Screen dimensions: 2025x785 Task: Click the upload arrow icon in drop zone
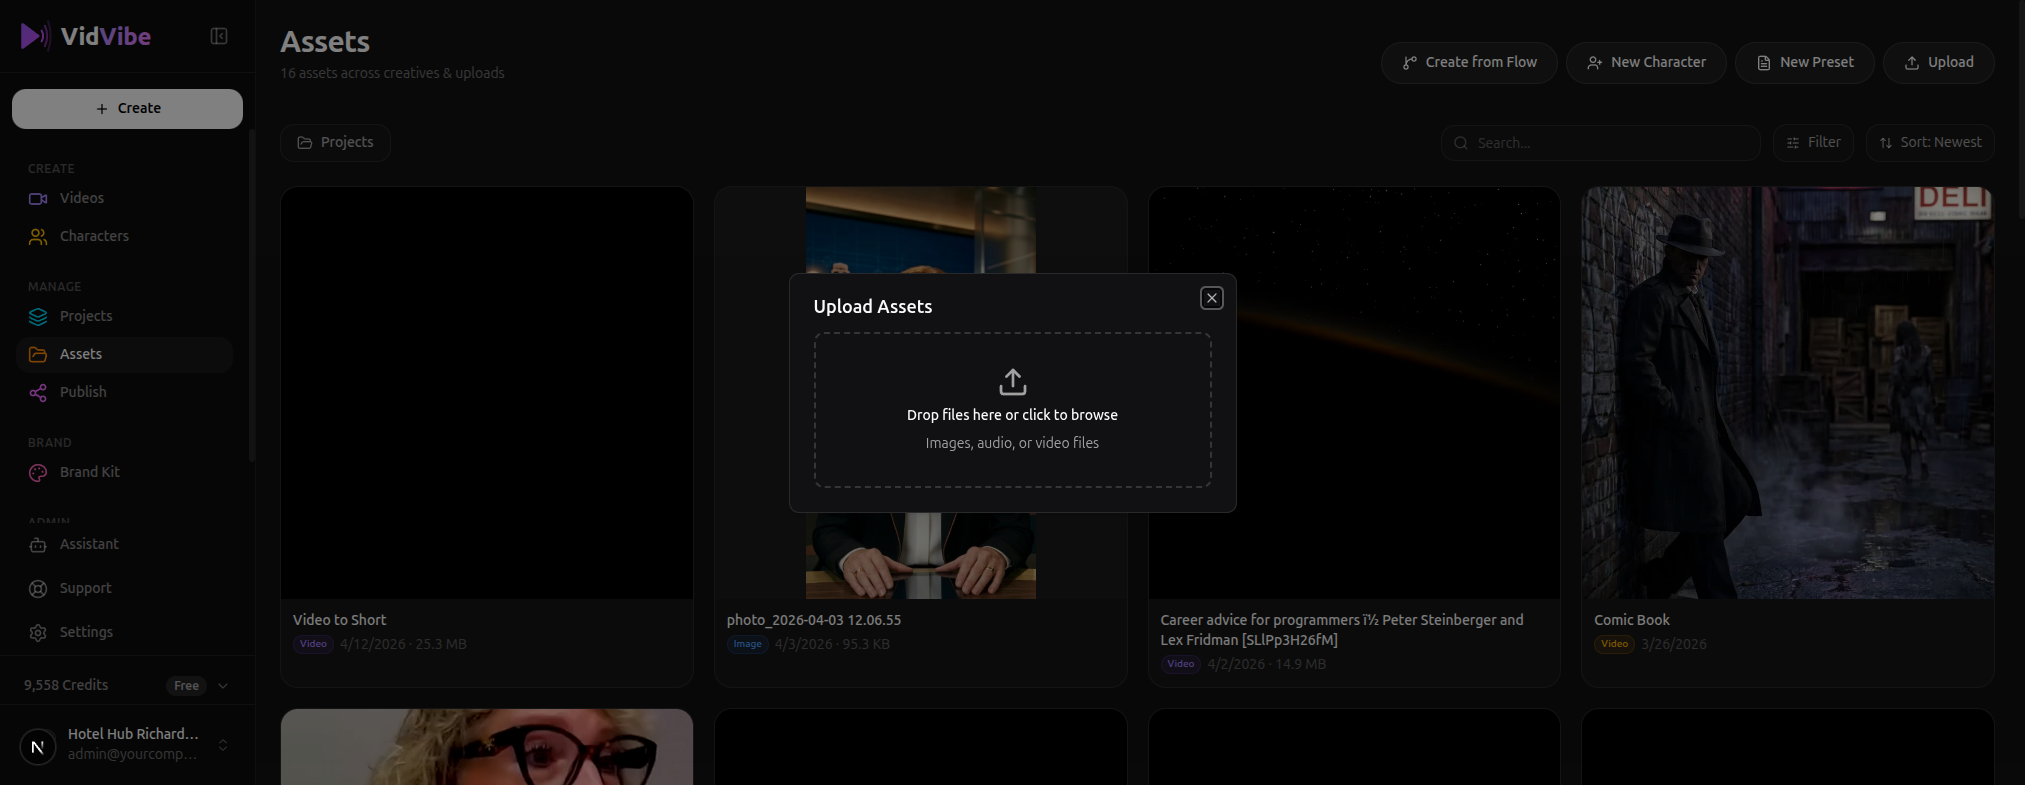[1013, 382]
